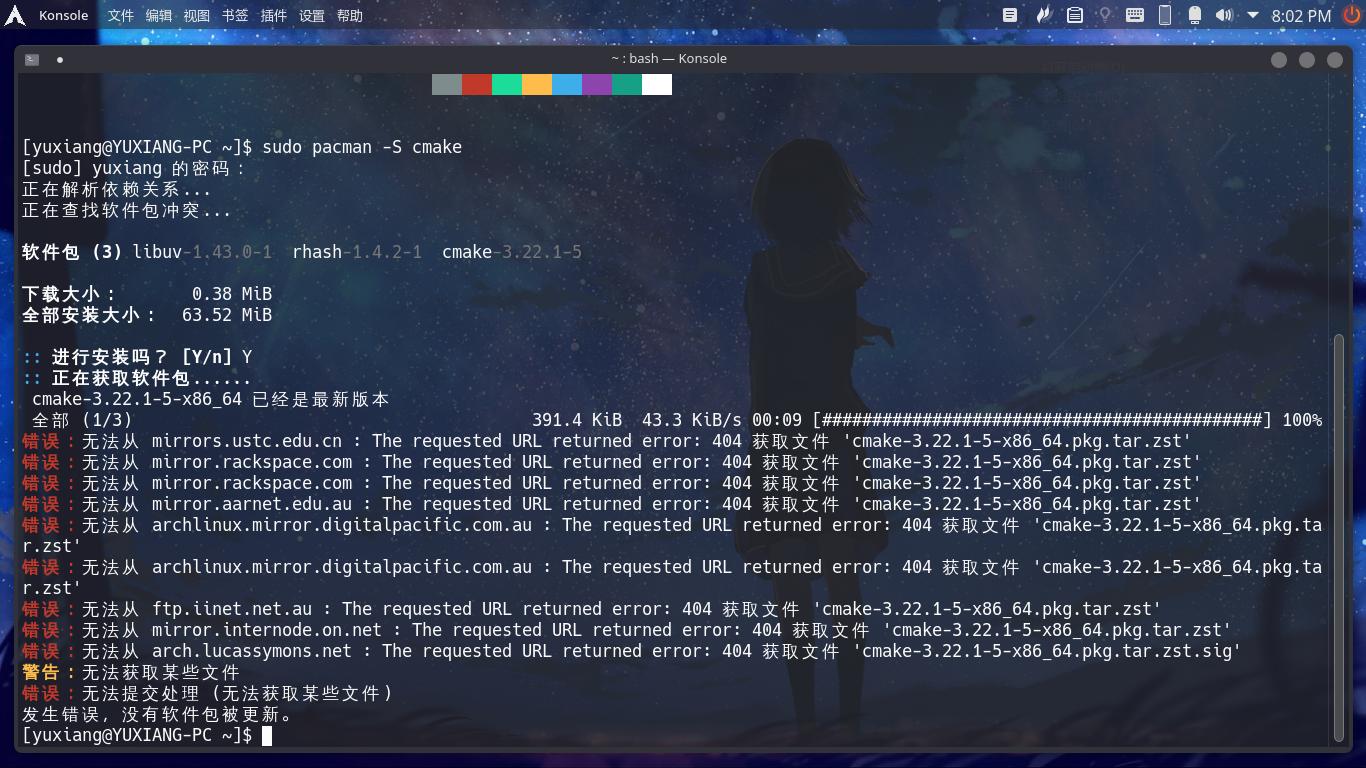Click the '正在解析依赖关系...' line
Screen dimensions: 1366x768
pos(117,189)
